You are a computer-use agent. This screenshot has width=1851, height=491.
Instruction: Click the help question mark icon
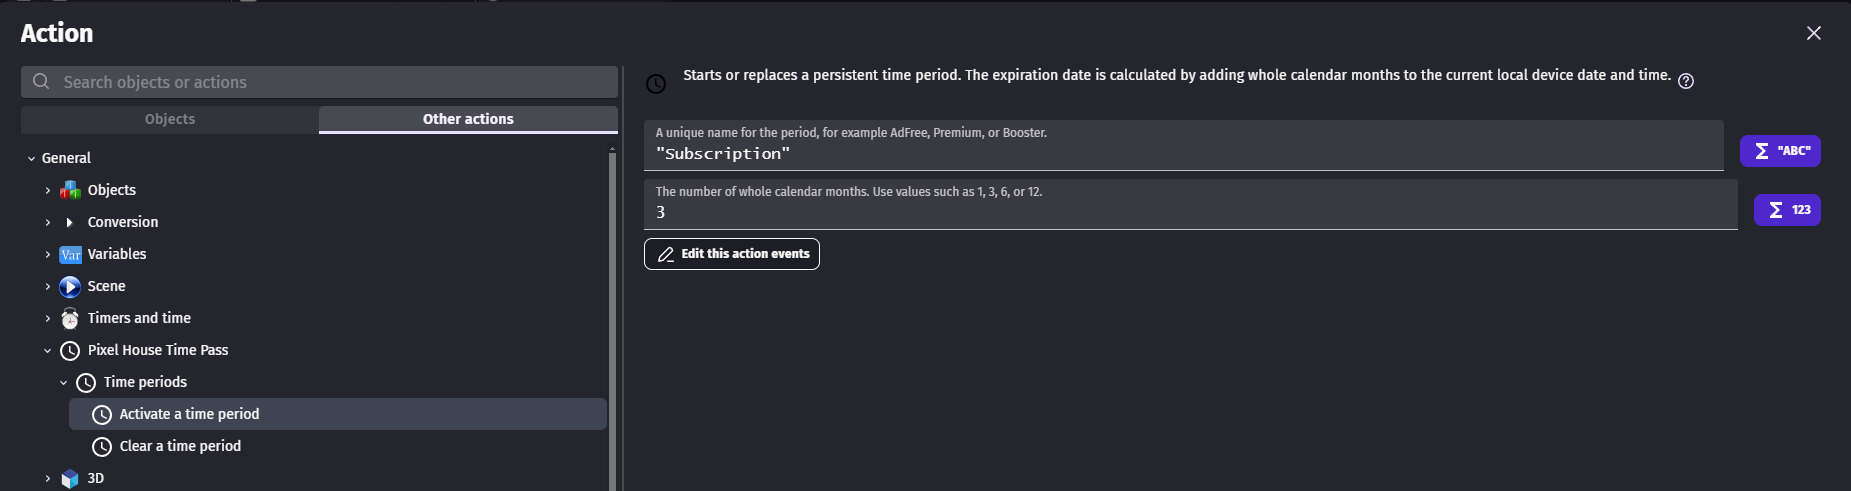pos(1685,82)
